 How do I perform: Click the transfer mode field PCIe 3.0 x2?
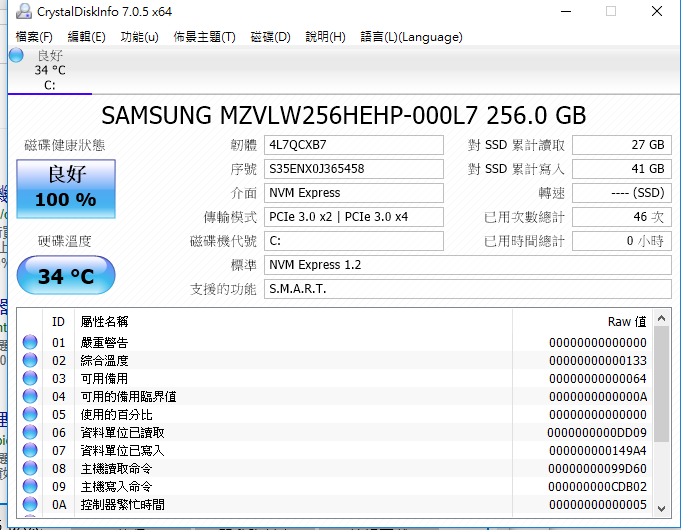point(354,217)
